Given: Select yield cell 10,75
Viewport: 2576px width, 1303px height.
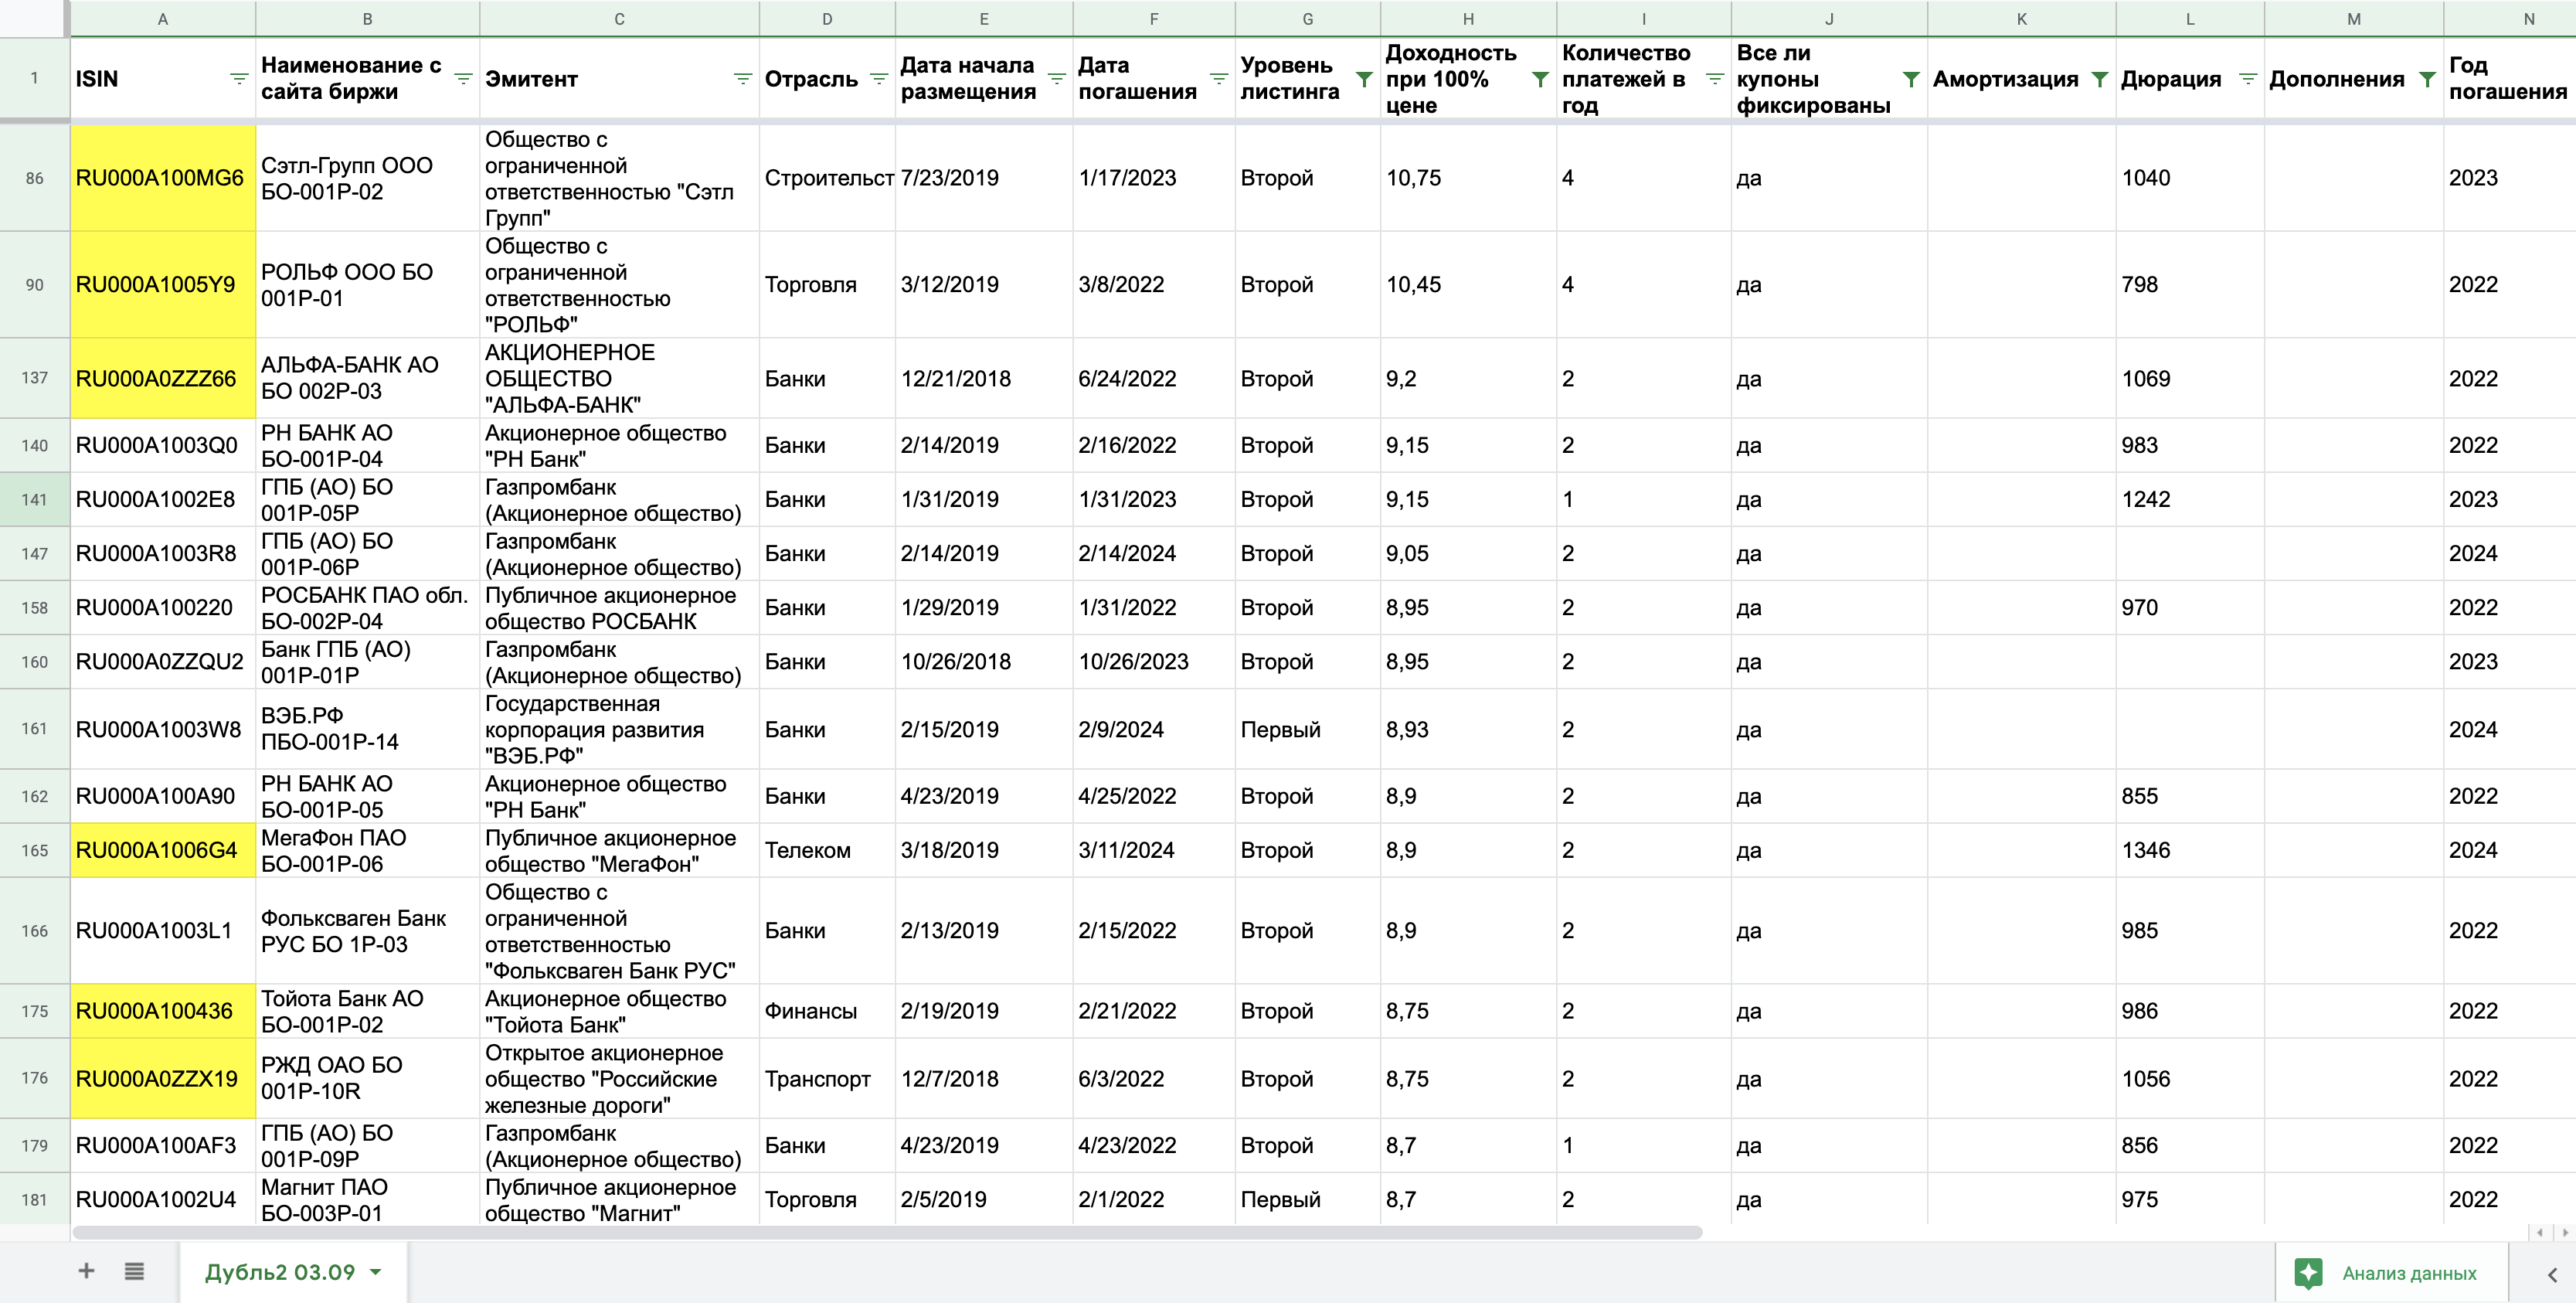Looking at the screenshot, I should tap(1468, 178).
